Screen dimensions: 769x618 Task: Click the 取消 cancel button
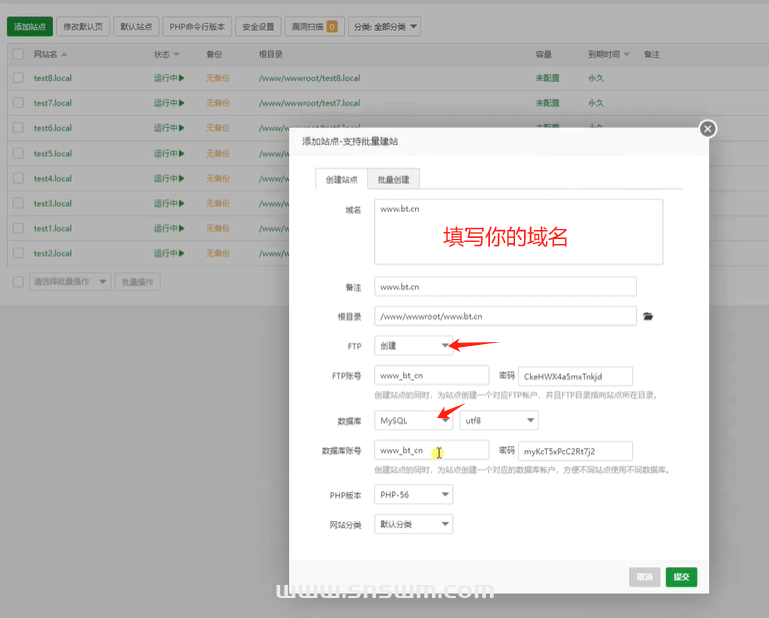(644, 577)
